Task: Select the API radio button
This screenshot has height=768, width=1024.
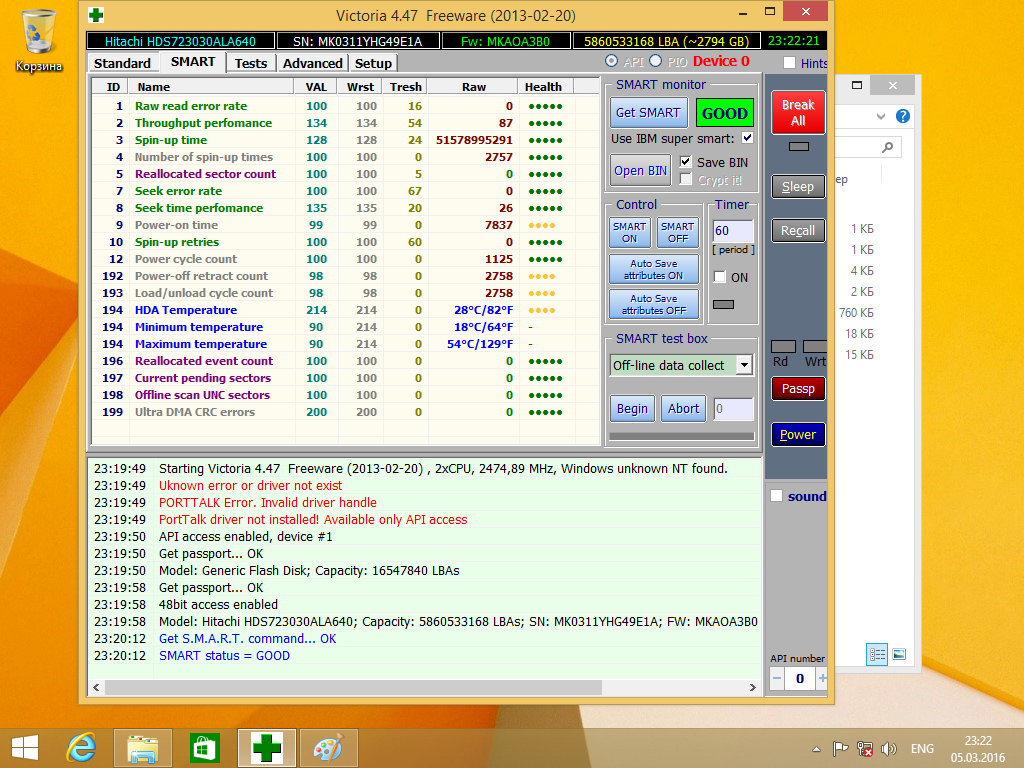Action: pos(611,61)
